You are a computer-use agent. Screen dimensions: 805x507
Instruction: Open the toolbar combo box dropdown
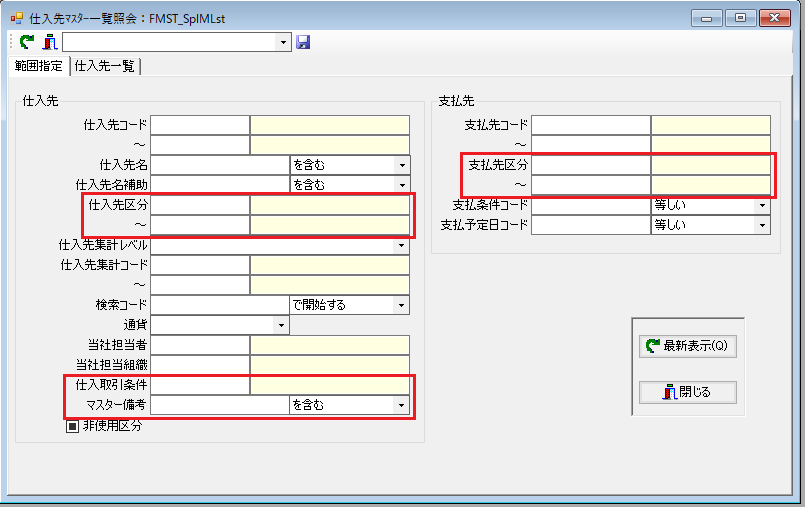coord(283,42)
